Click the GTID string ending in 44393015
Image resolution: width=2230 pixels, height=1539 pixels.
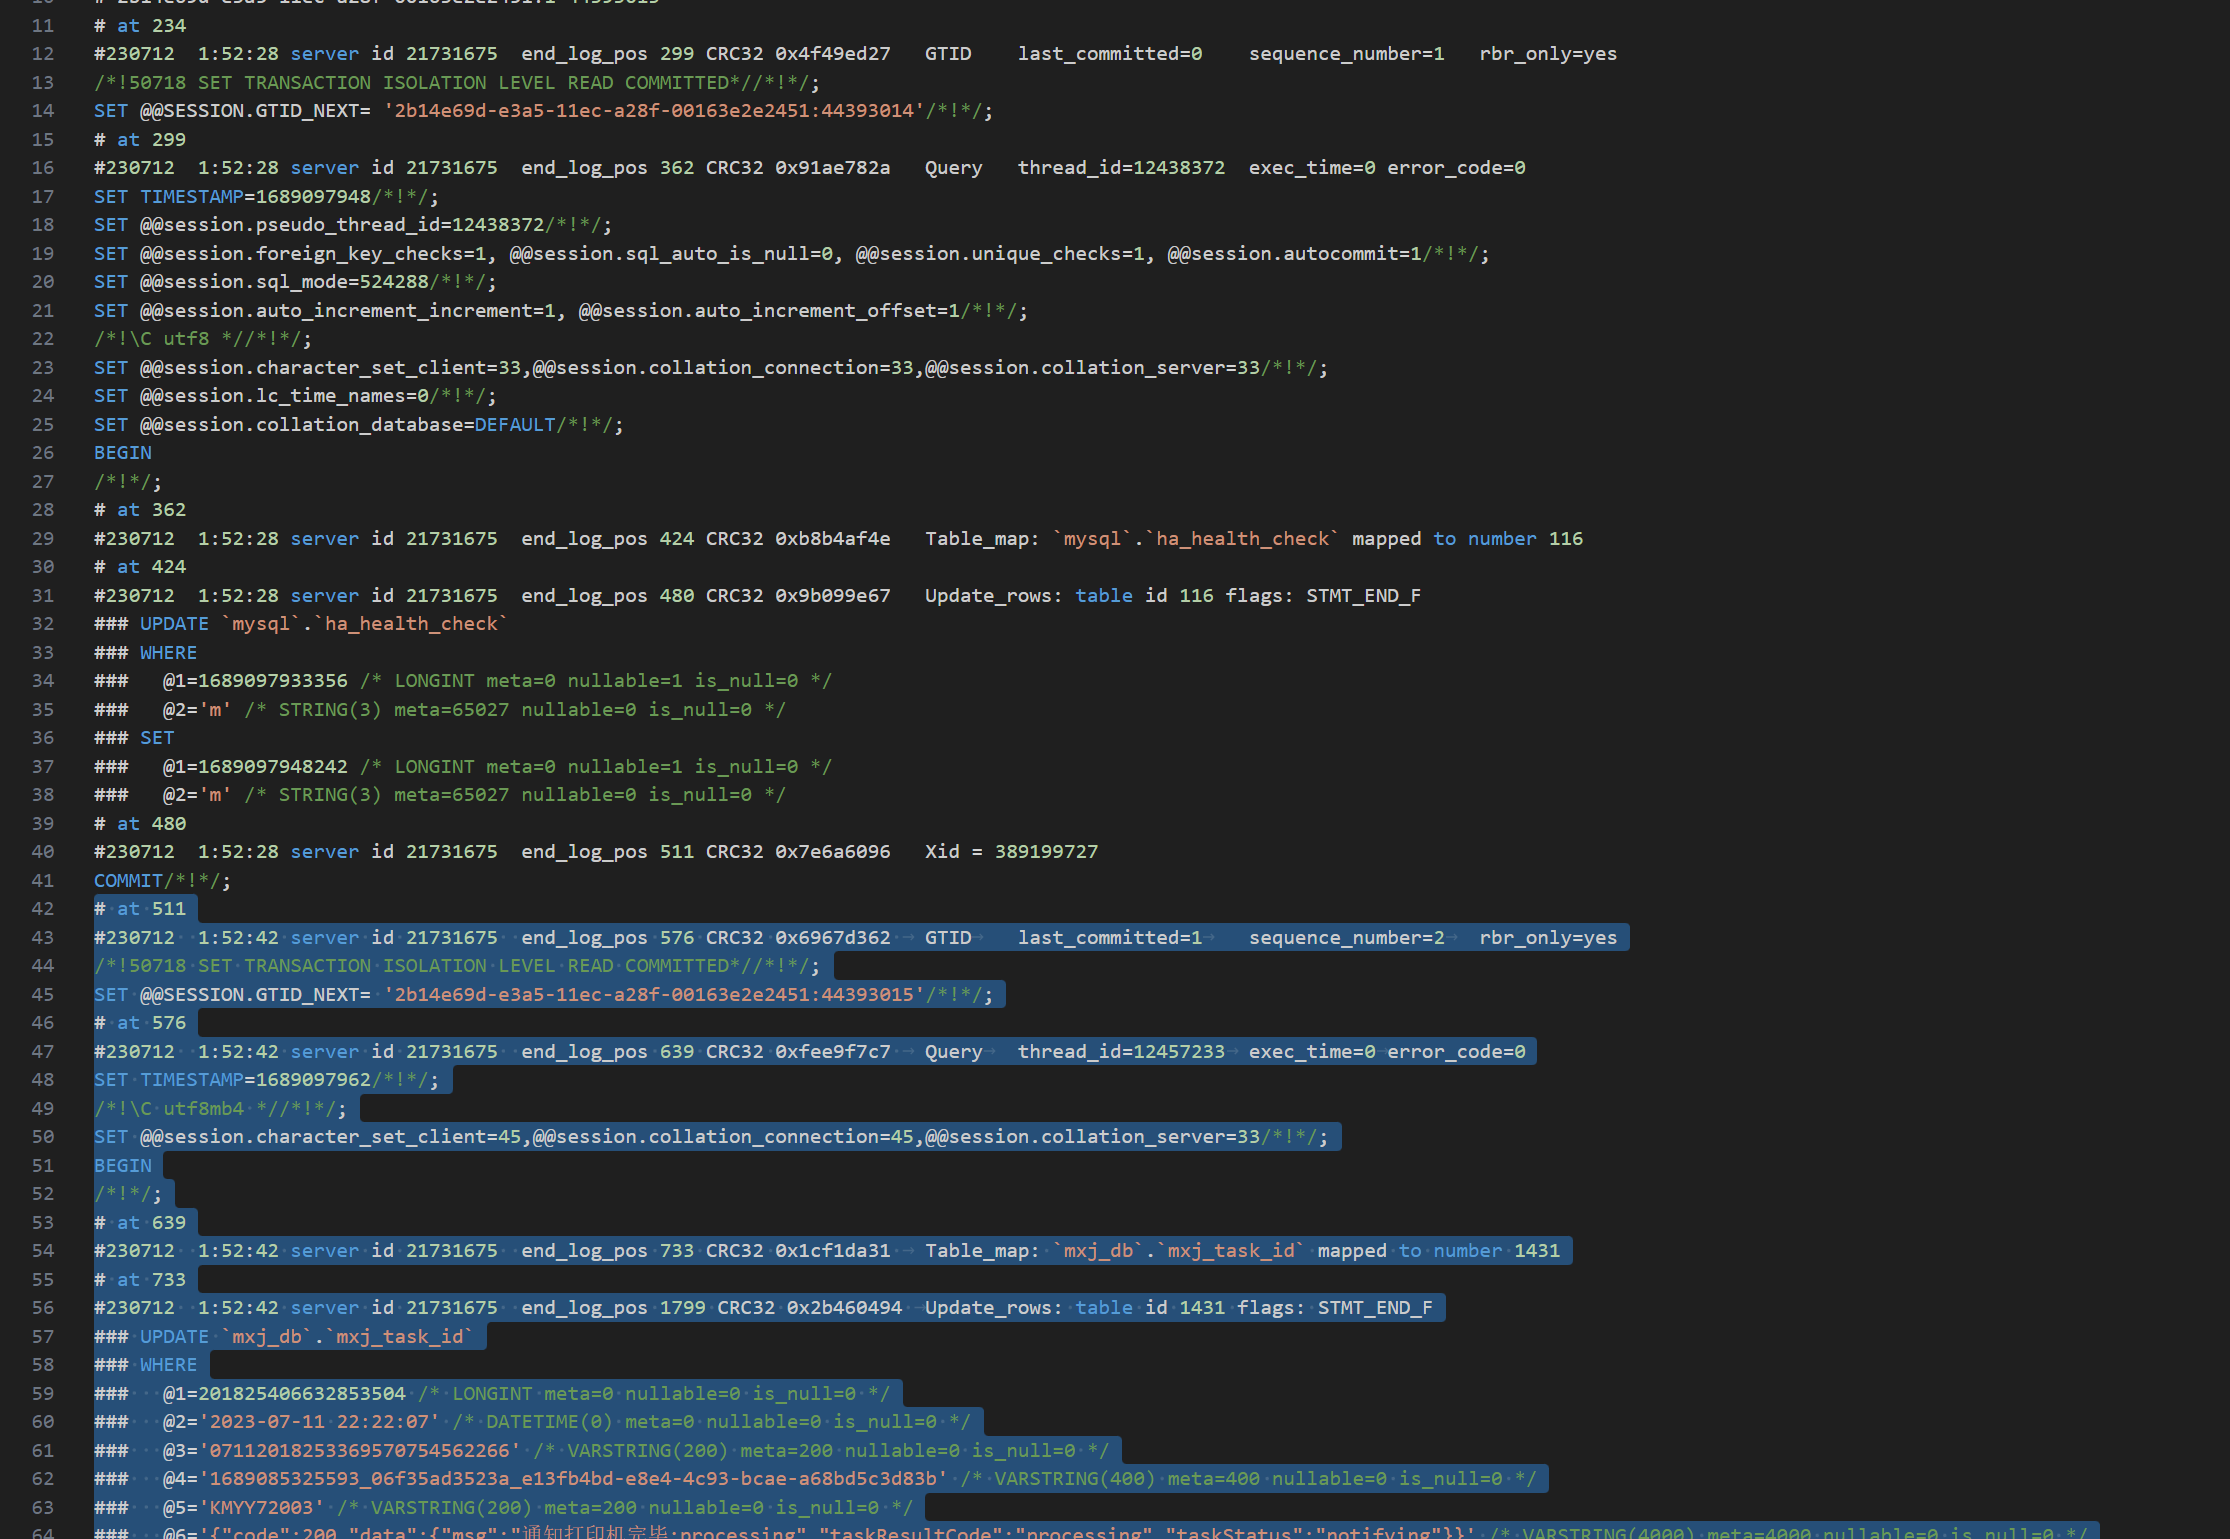[x=654, y=995]
